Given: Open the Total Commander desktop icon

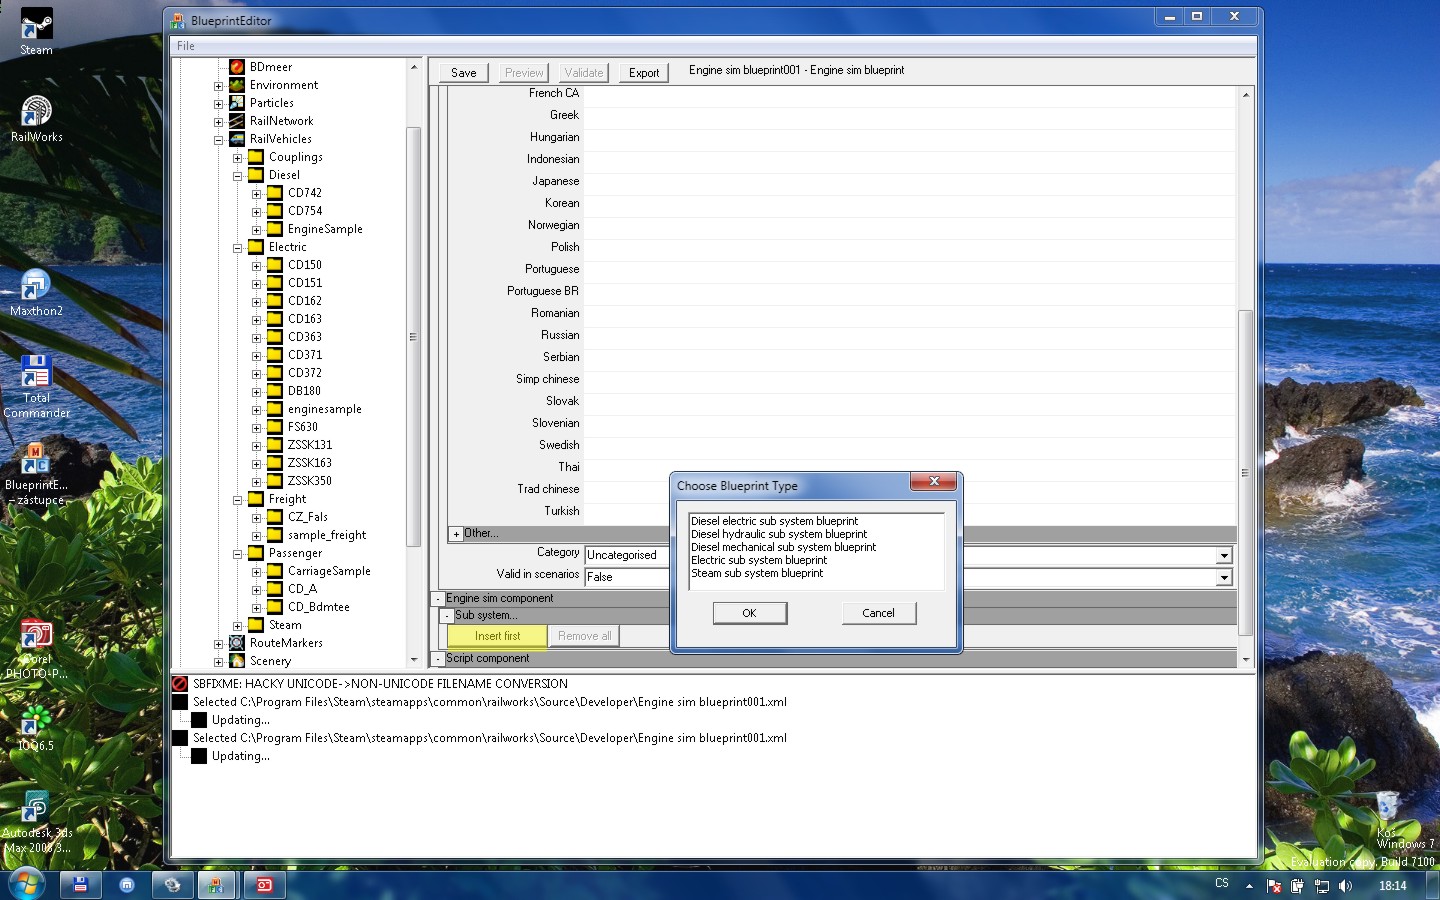Looking at the screenshot, I should pyautogui.click(x=36, y=386).
